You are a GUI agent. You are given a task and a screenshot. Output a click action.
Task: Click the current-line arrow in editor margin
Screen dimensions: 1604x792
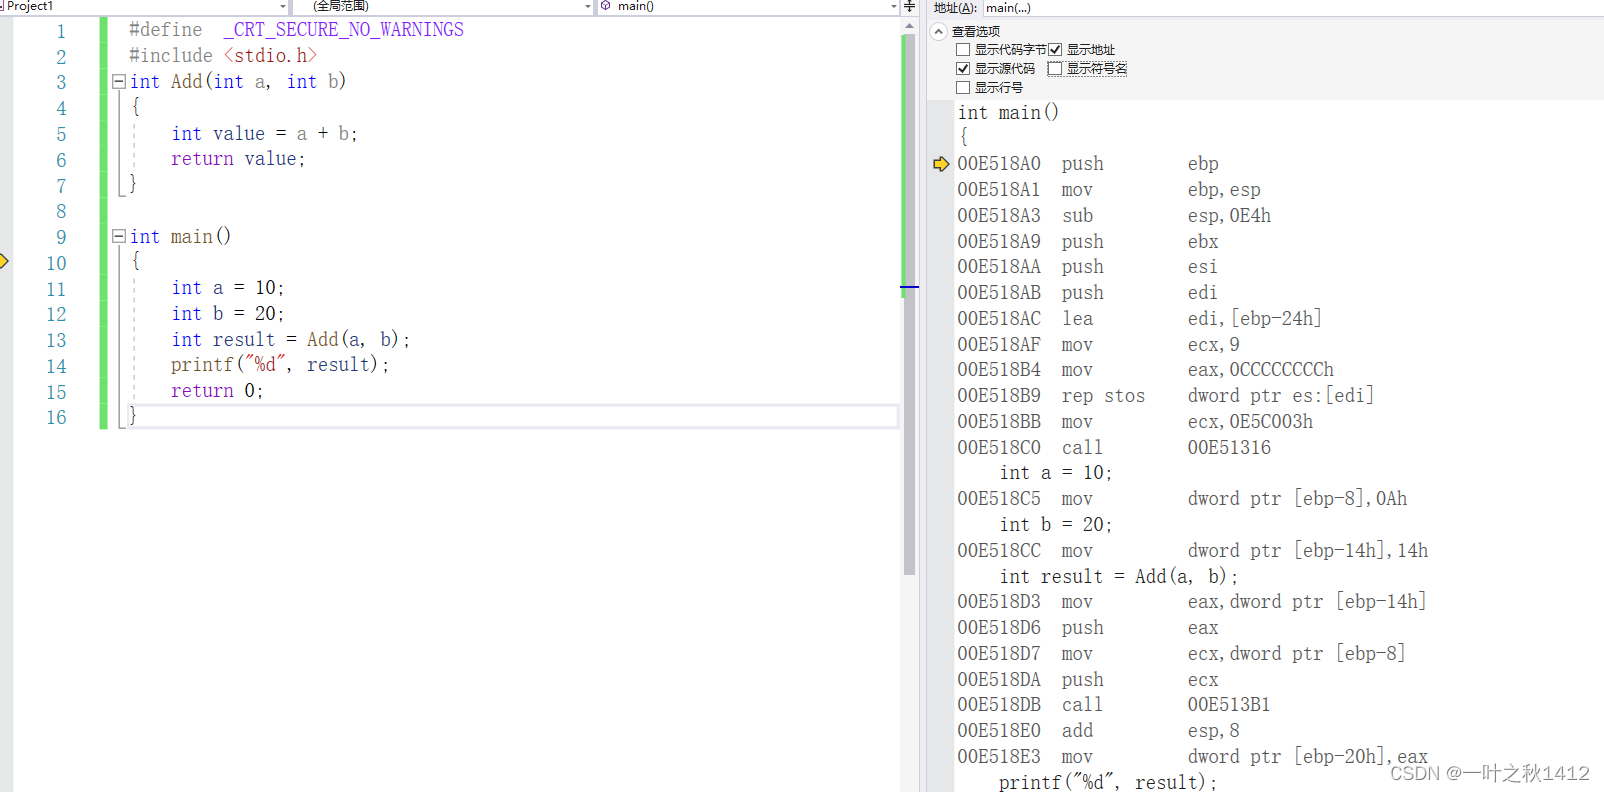pos(4,262)
